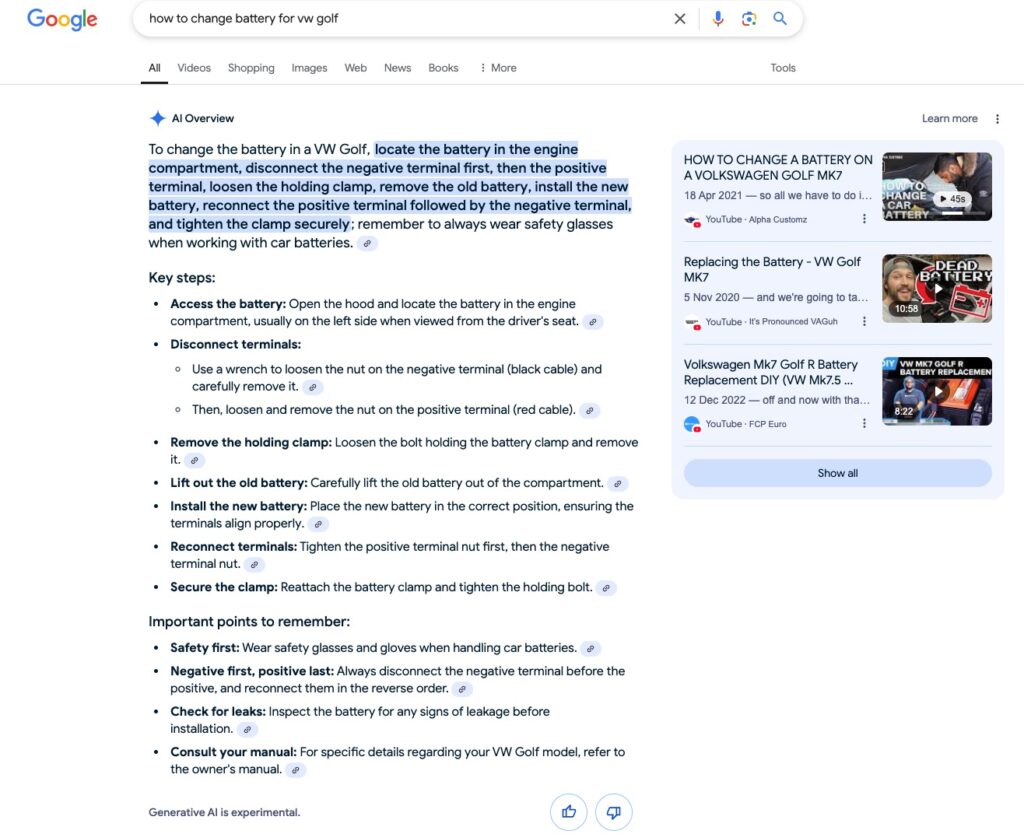Open Google Lens image search
1024x834 pixels.
[x=749, y=19]
